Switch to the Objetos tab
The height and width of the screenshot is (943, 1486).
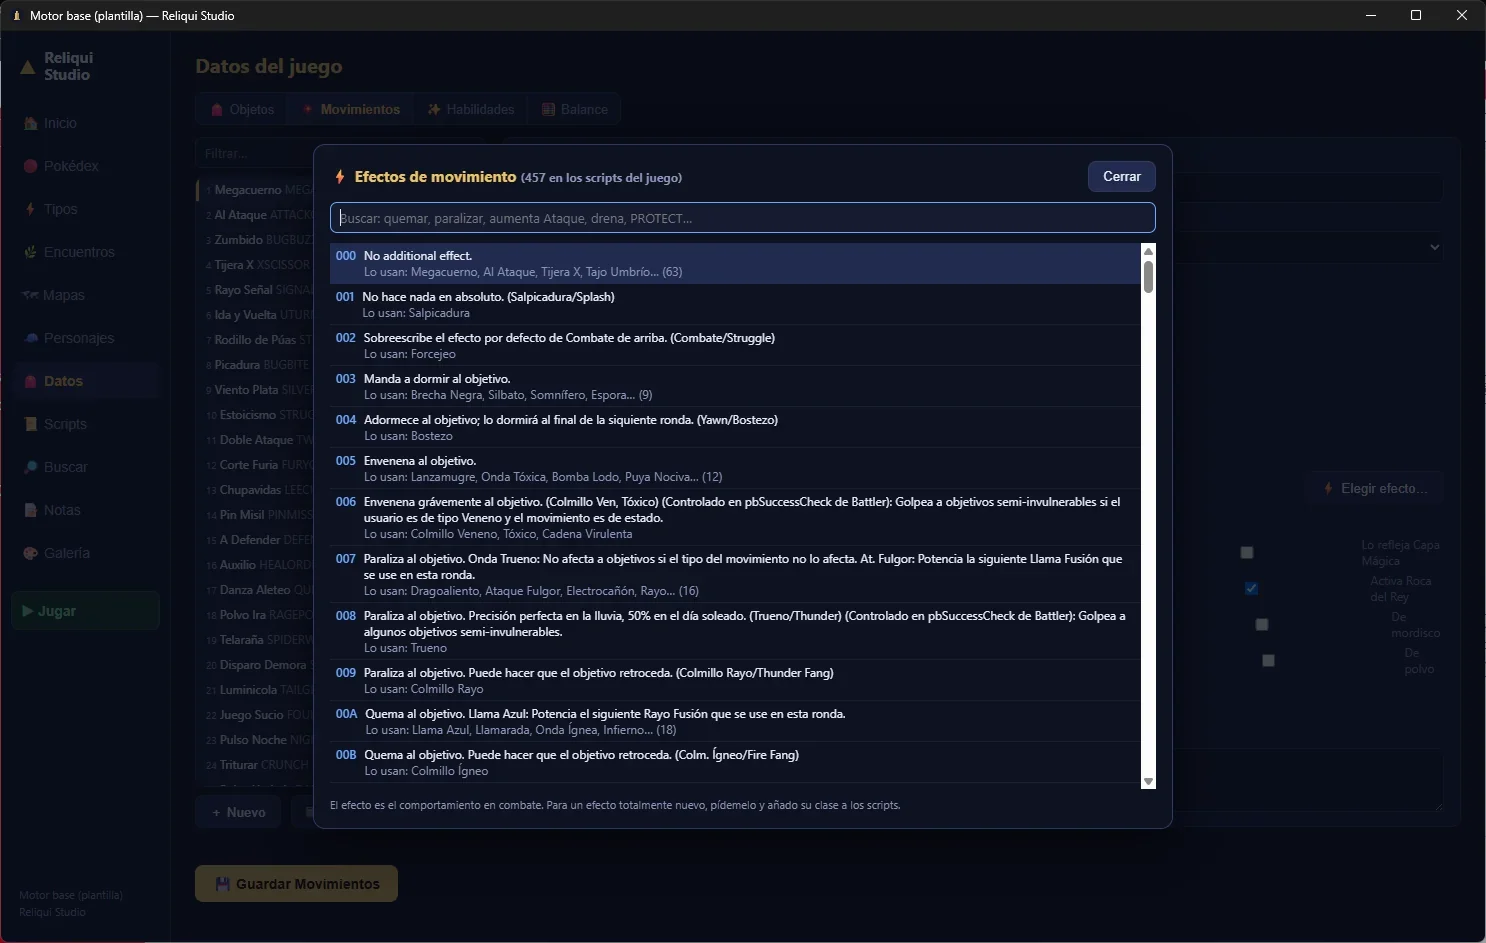242,110
